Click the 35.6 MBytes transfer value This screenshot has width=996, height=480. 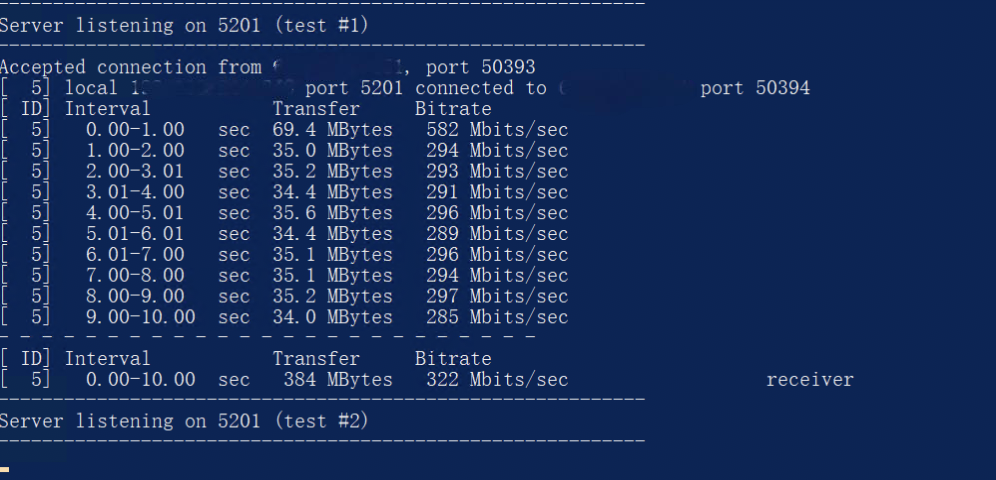tap(332, 213)
